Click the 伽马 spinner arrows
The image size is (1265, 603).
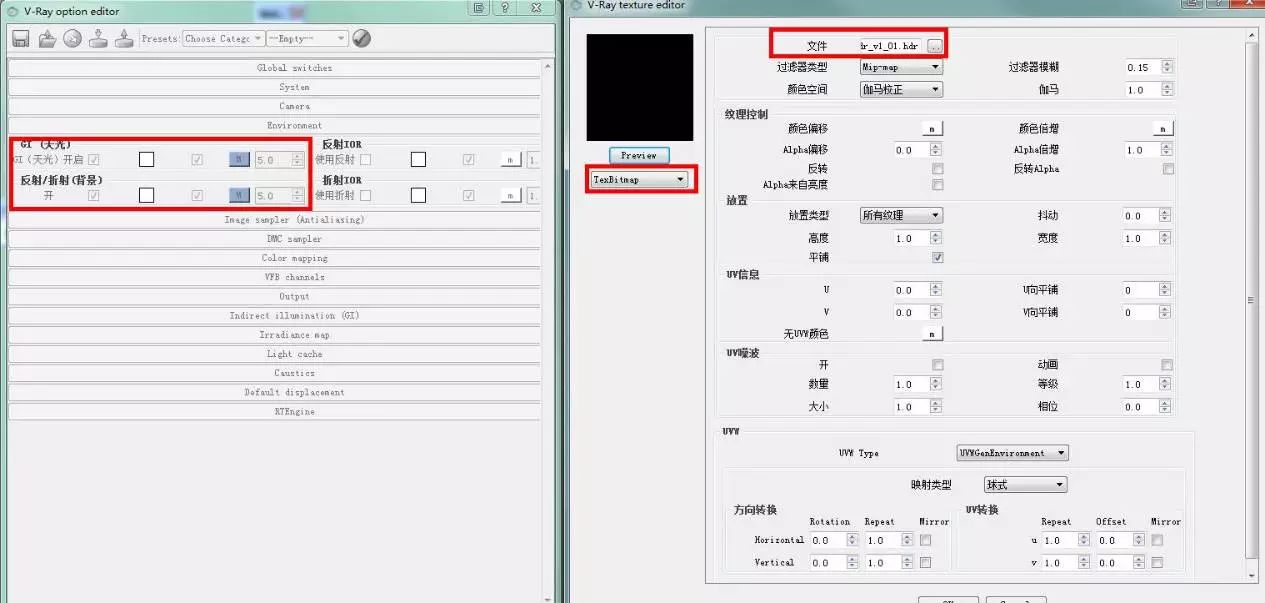[1167, 90]
